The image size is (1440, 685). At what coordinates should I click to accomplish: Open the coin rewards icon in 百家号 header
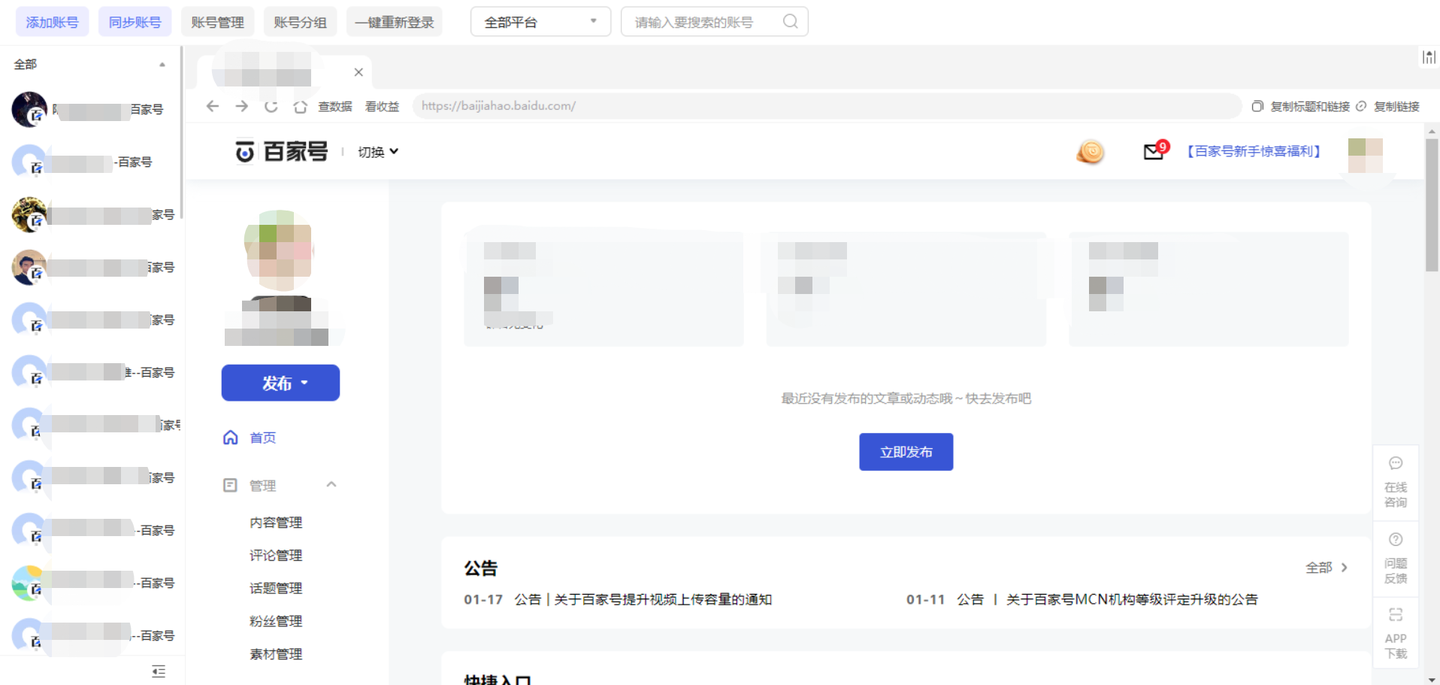click(1089, 152)
